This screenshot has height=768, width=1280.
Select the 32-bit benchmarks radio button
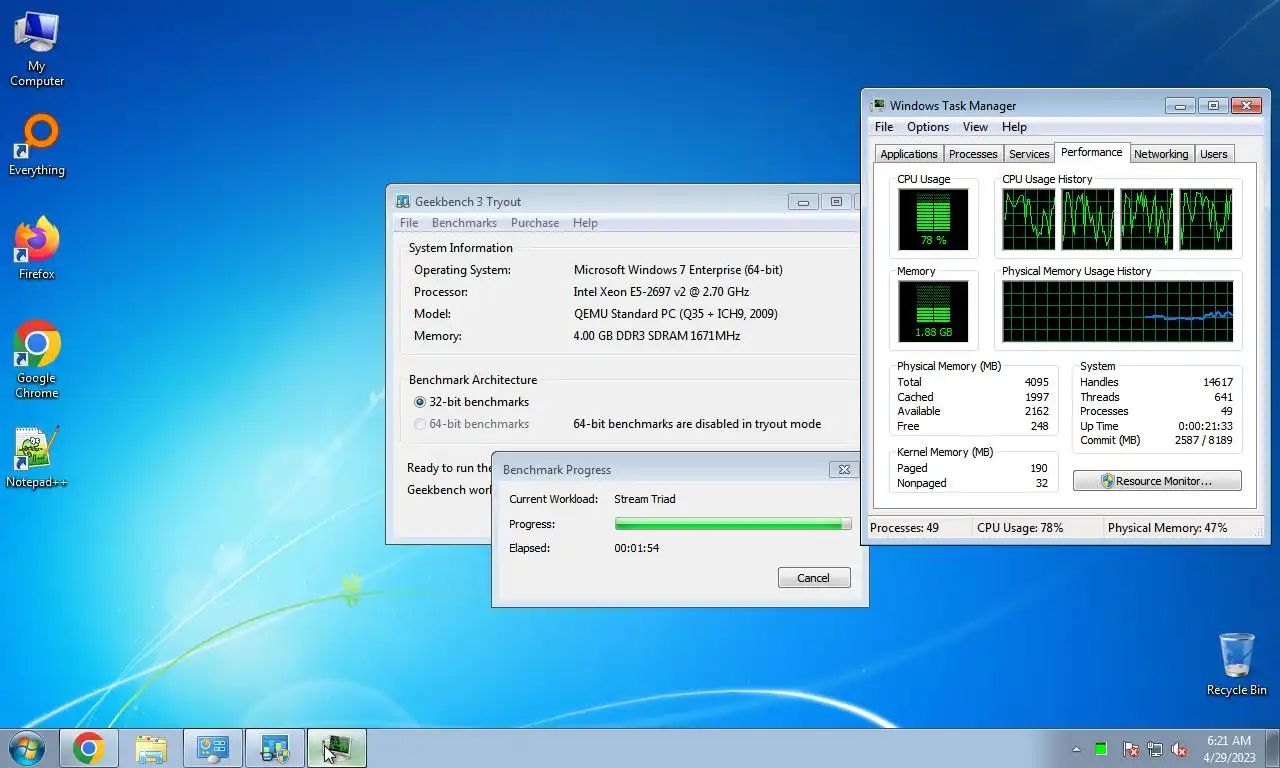click(420, 402)
